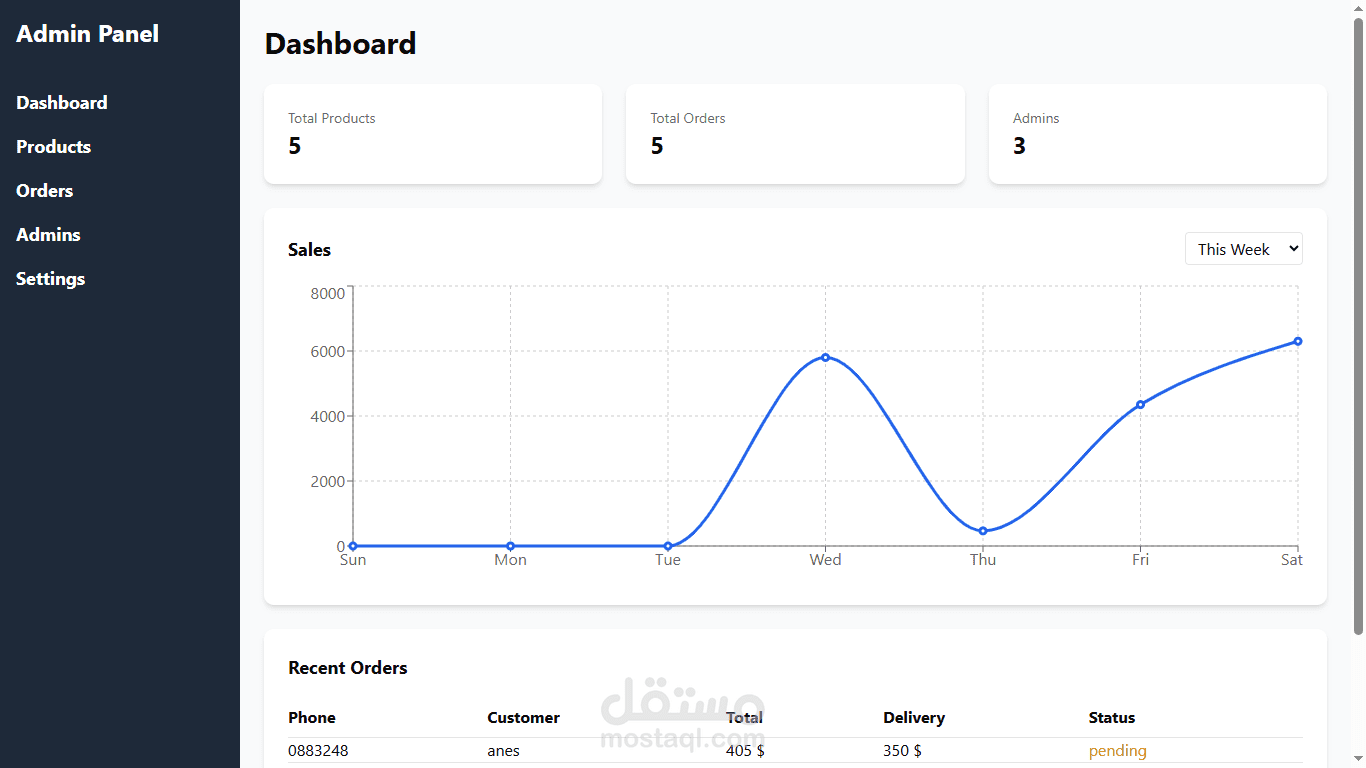Click the Wed data point on chart
Image resolution: width=1366 pixels, height=768 pixels.
(x=825, y=357)
